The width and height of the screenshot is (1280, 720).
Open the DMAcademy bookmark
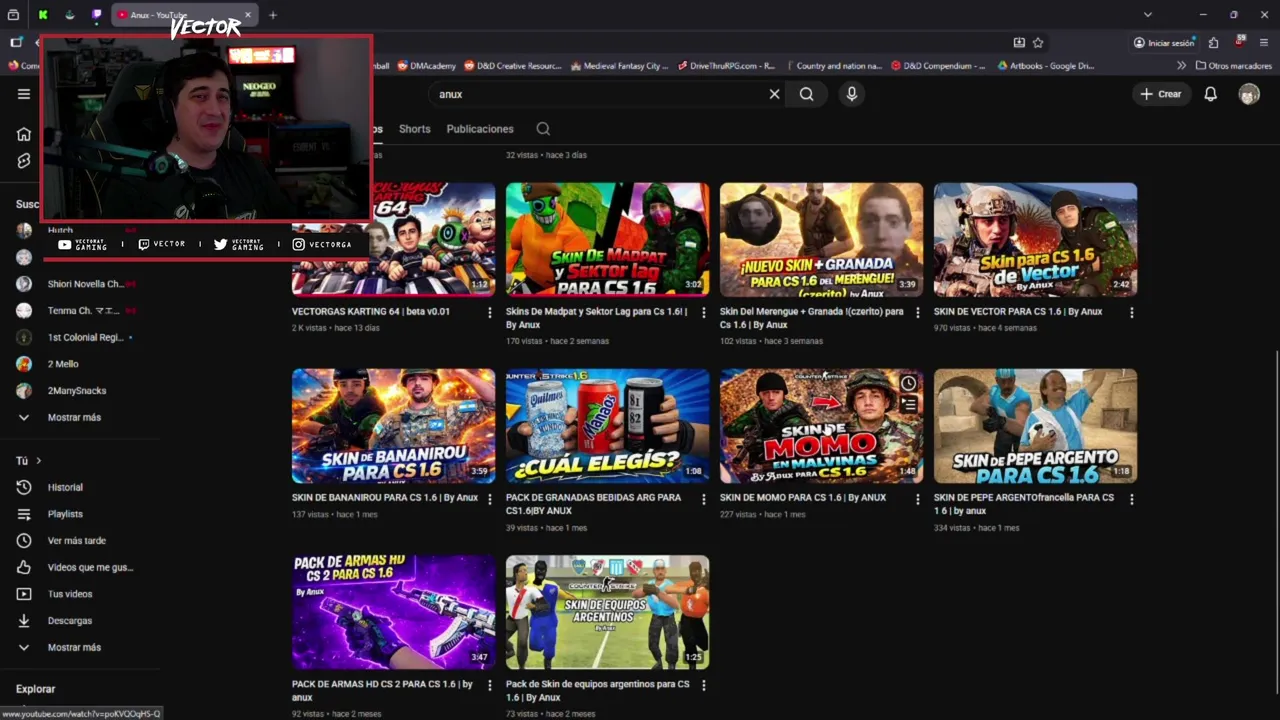427,66
